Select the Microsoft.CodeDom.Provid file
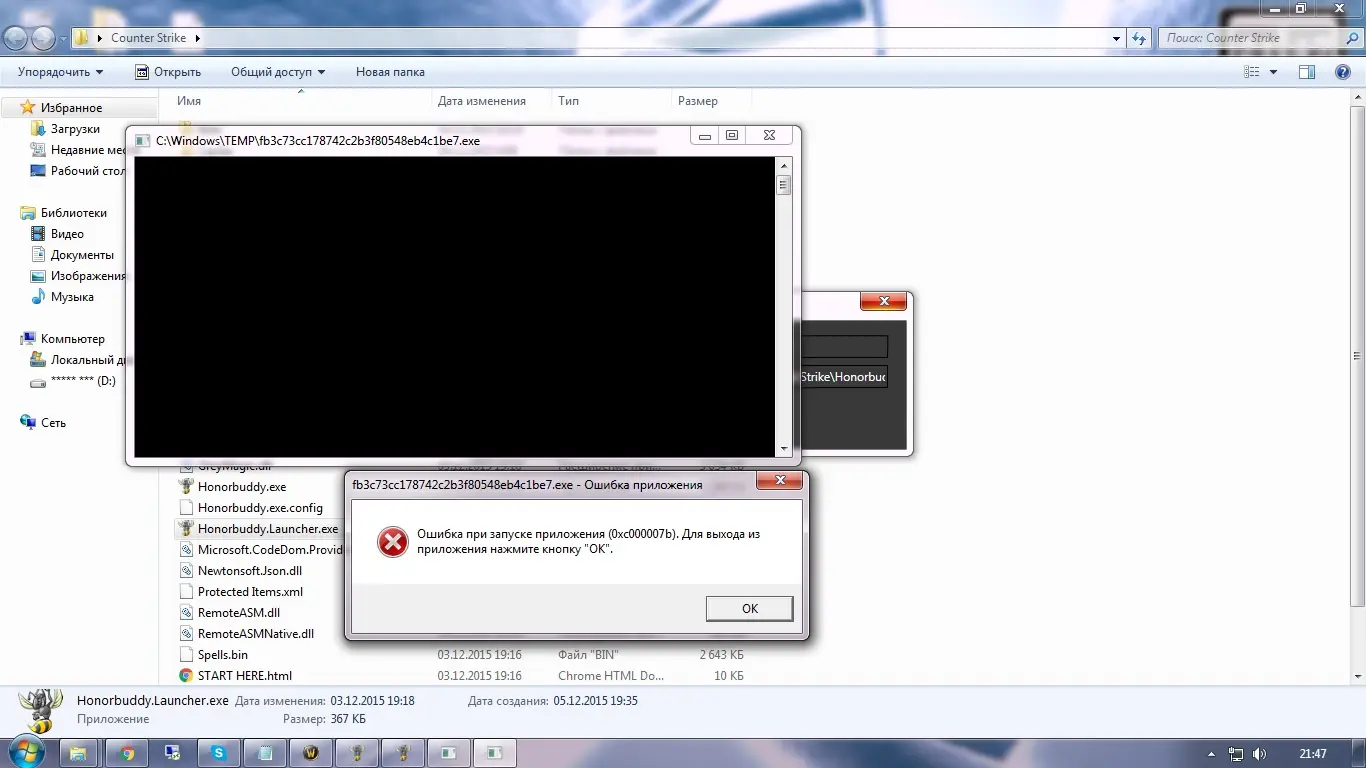 tap(270, 550)
